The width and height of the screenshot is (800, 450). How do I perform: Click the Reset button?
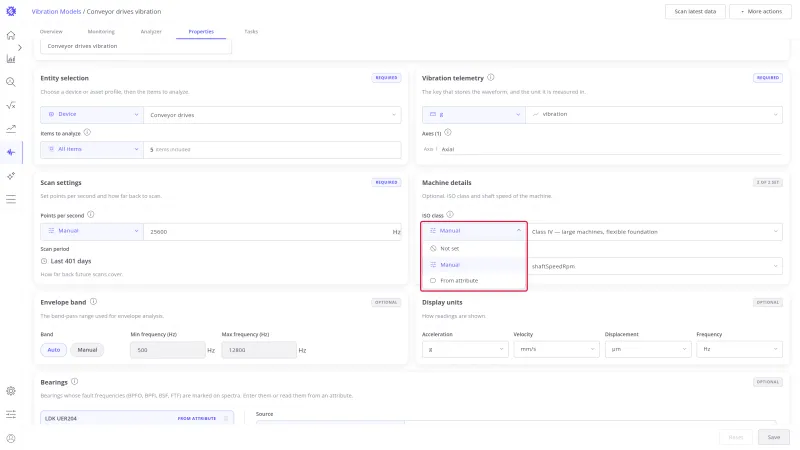coord(736,437)
